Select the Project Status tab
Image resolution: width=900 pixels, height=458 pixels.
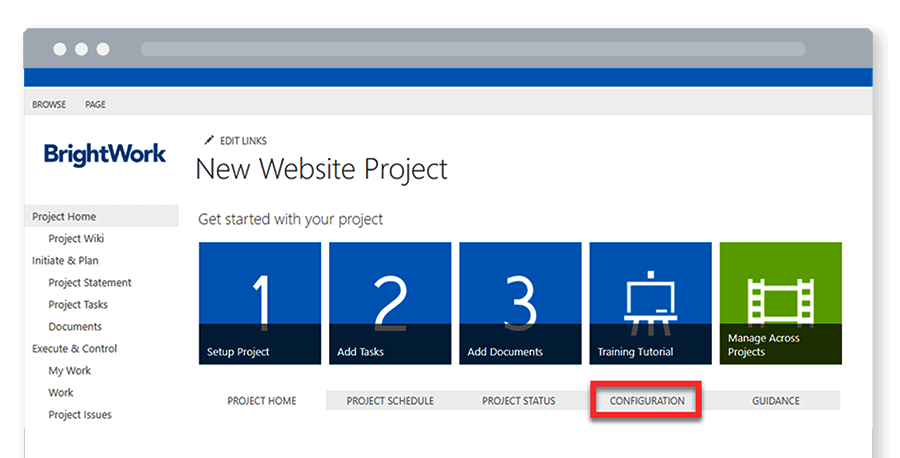pyautogui.click(x=518, y=401)
